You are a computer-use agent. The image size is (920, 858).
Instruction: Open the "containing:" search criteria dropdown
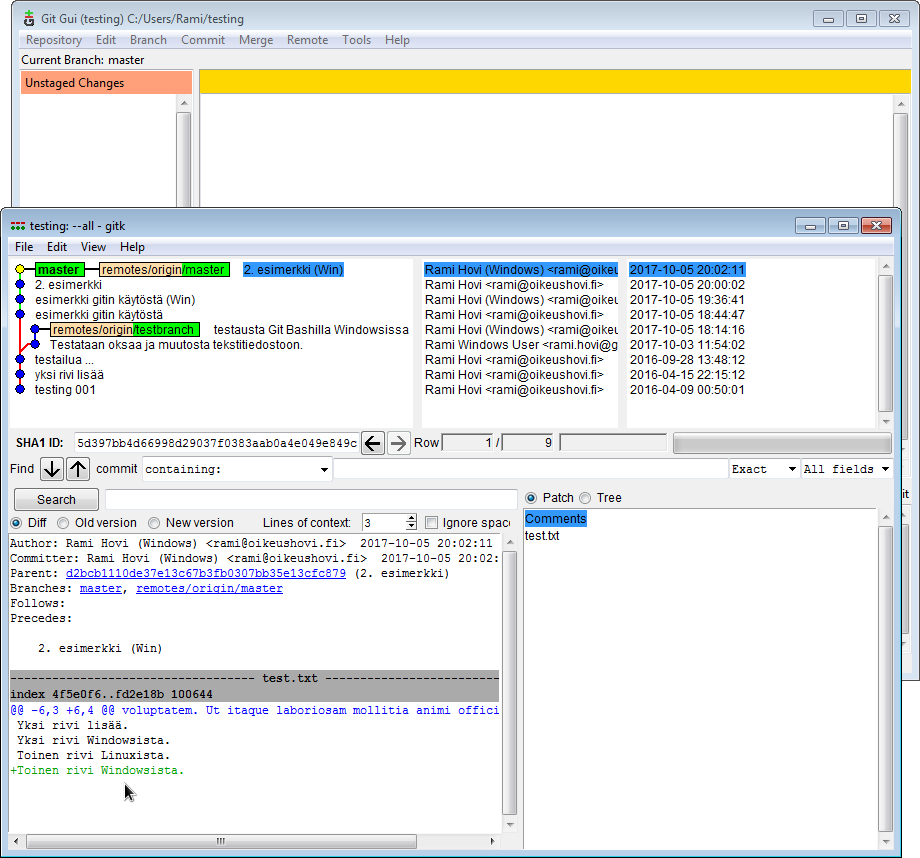coord(325,468)
